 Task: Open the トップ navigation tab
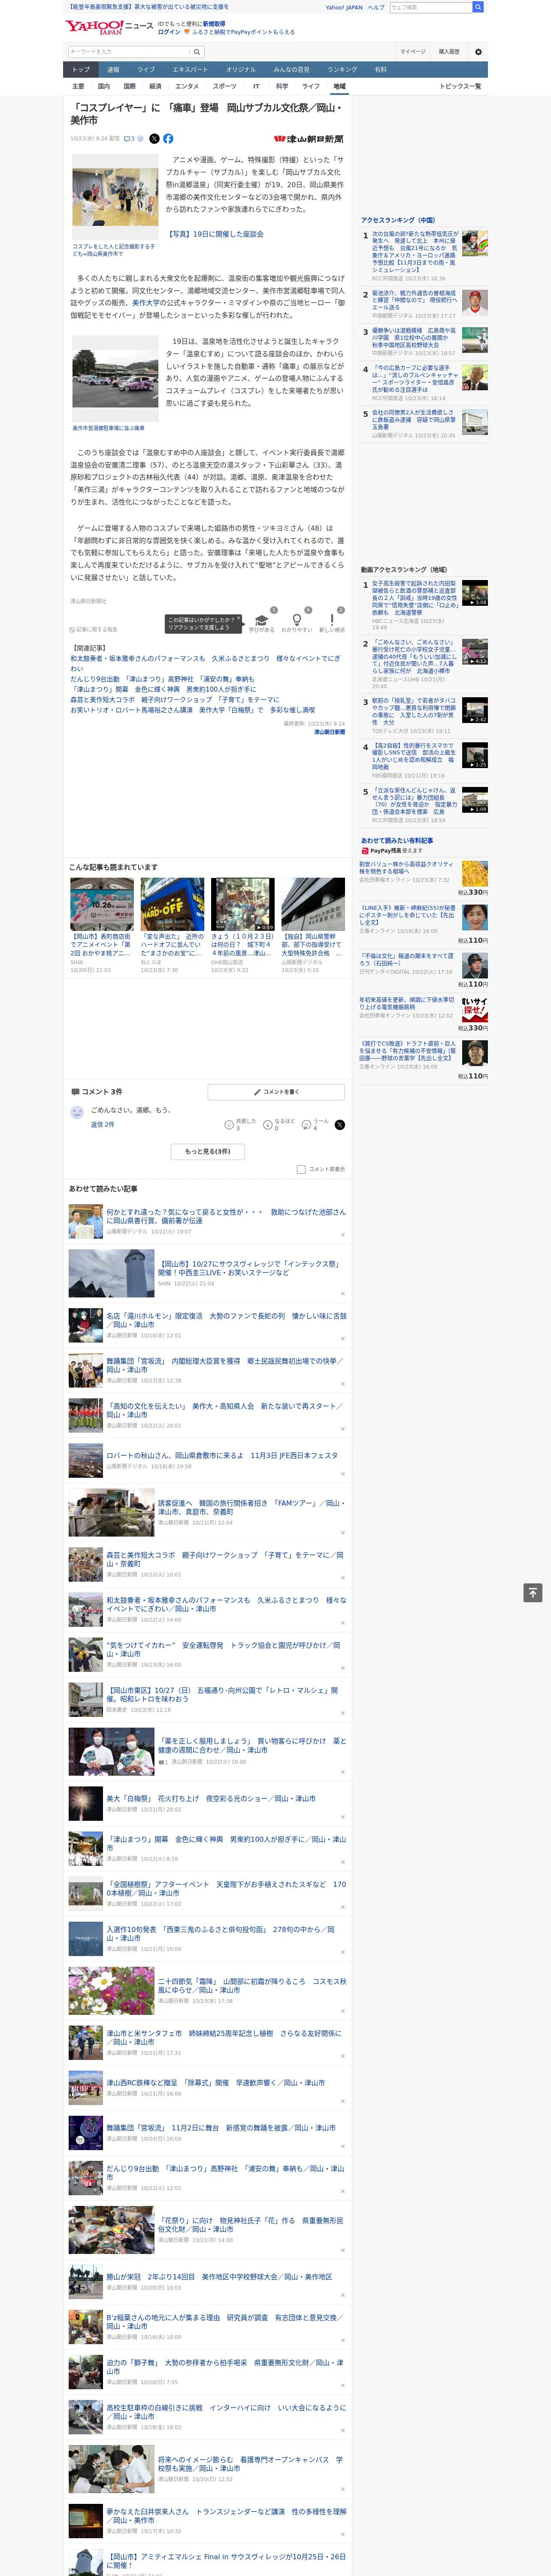[x=81, y=70]
